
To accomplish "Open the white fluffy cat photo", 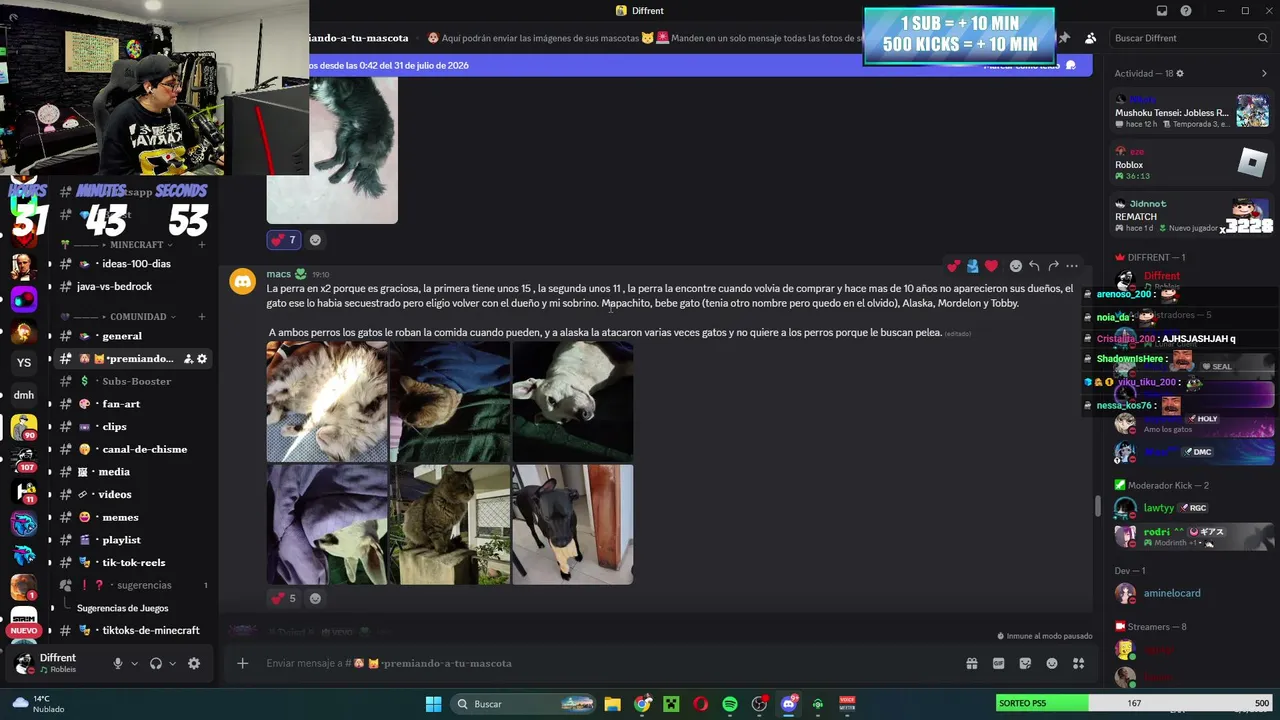I will click(x=327, y=401).
